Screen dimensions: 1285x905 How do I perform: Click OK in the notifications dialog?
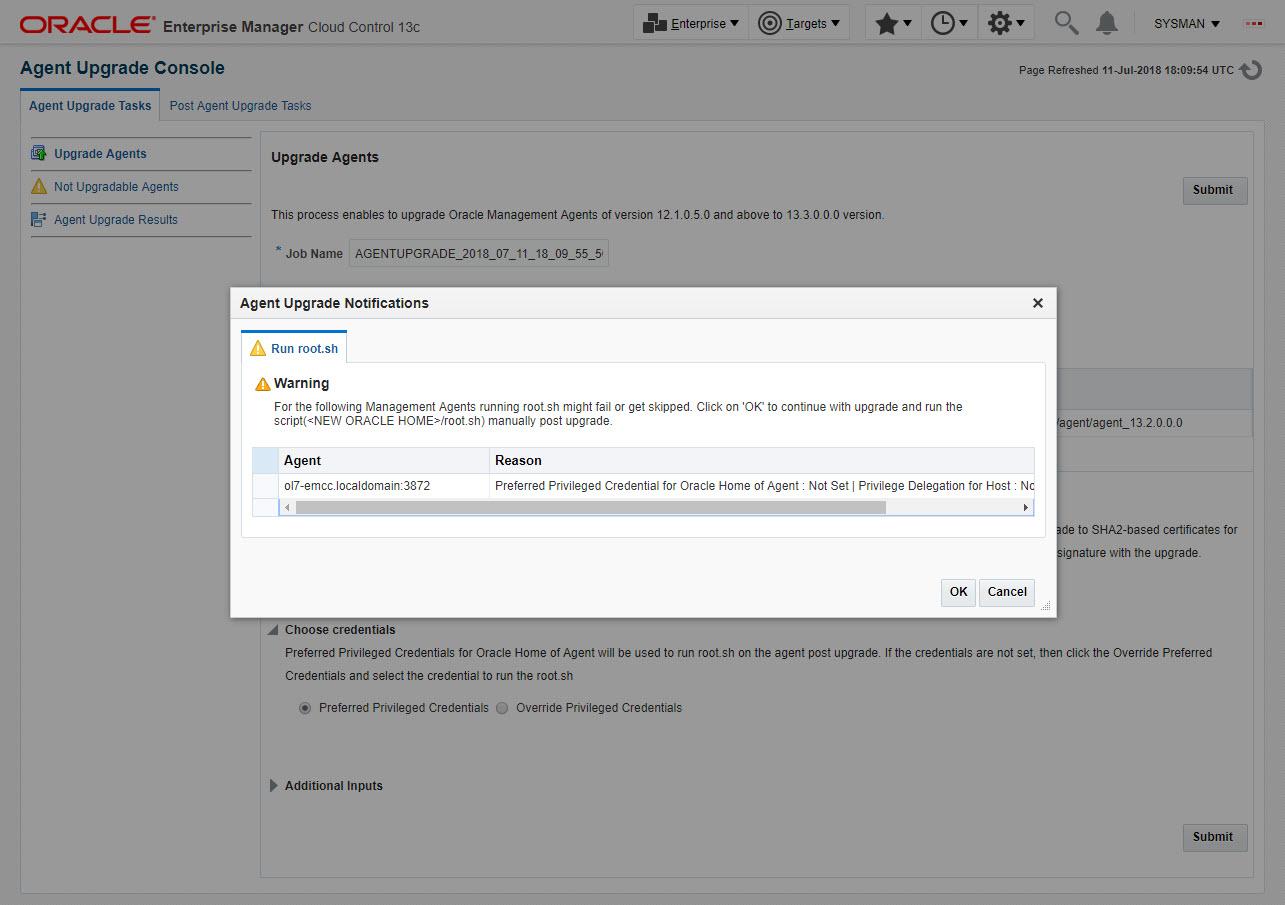[x=958, y=592]
